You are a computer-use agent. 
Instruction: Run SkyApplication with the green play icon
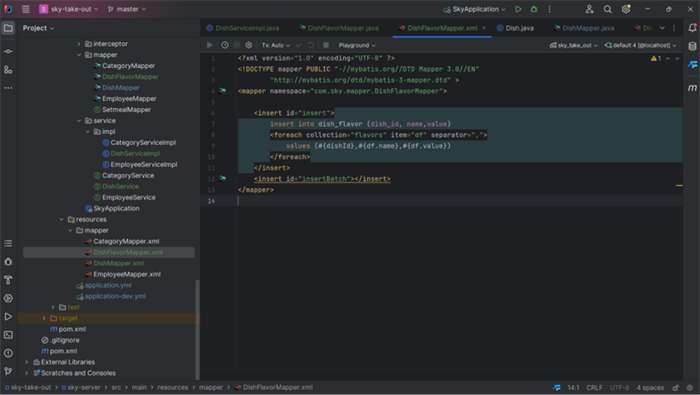(518, 9)
